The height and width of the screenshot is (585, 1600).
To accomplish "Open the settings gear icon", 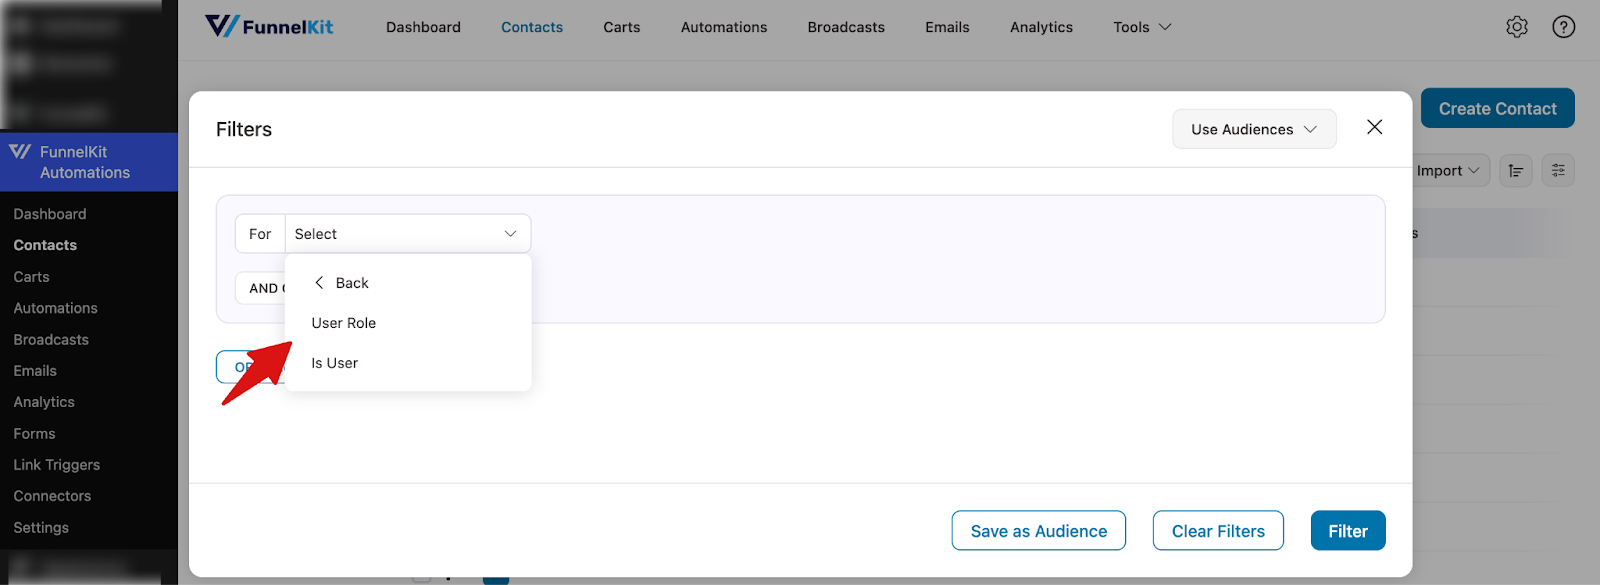I will click(x=1516, y=27).
